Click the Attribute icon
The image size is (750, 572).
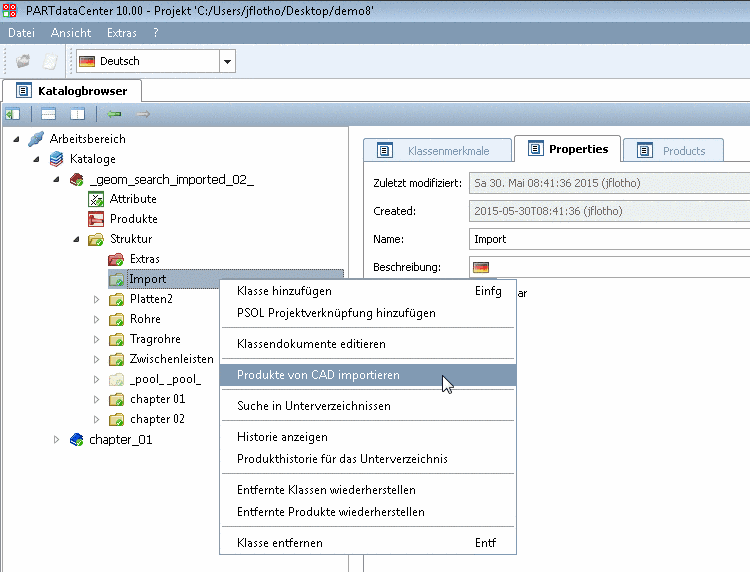tap(96, 199)
